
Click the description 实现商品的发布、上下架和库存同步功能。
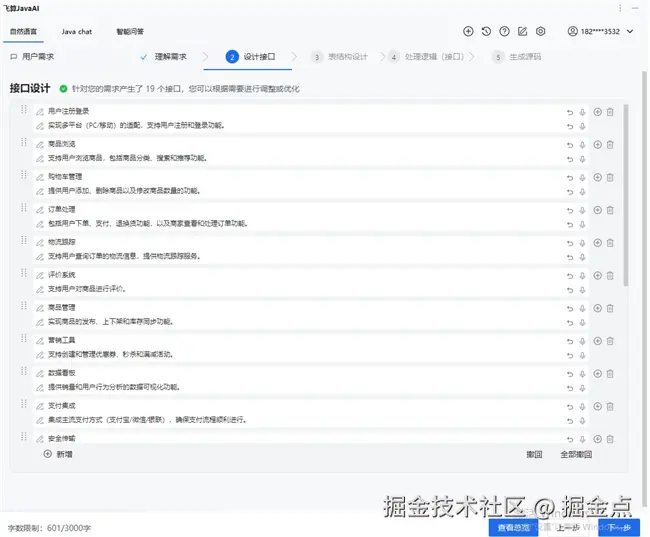pyautogui.click(x=110, y=322)
